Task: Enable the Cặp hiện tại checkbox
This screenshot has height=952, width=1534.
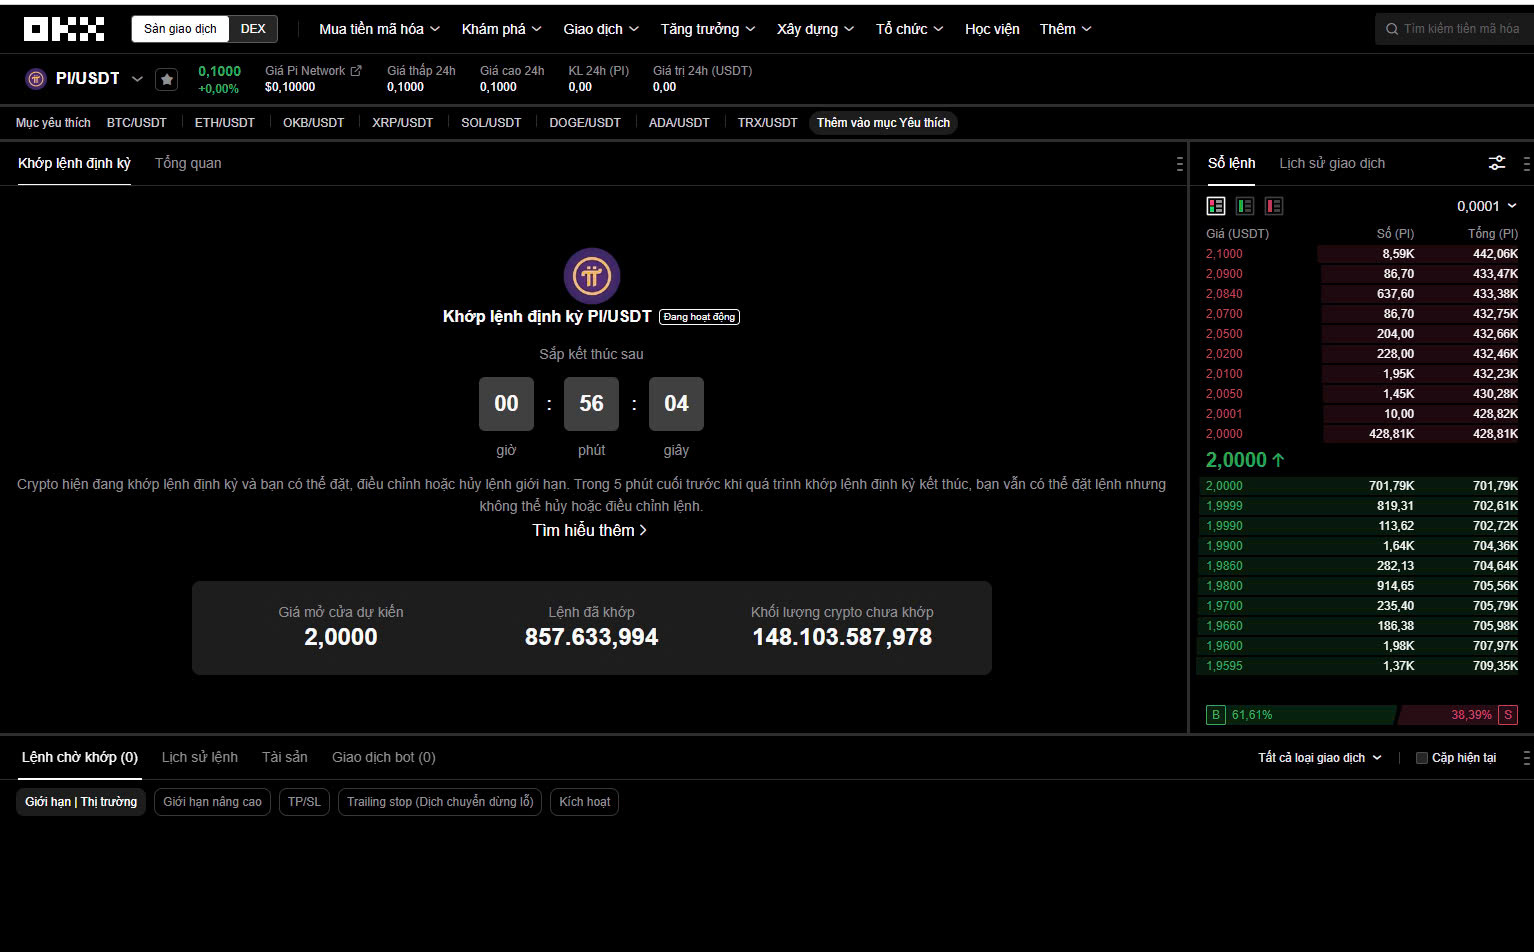Action: click(x=1421, y=757)
